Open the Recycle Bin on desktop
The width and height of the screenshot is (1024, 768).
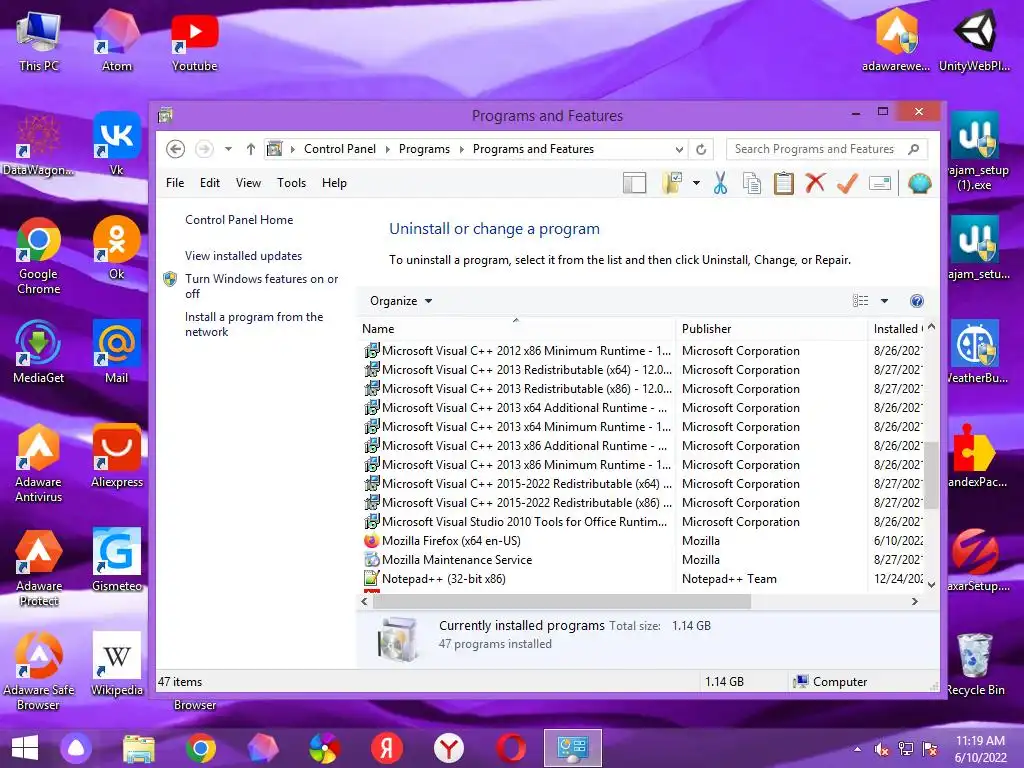tap(975, 664)
